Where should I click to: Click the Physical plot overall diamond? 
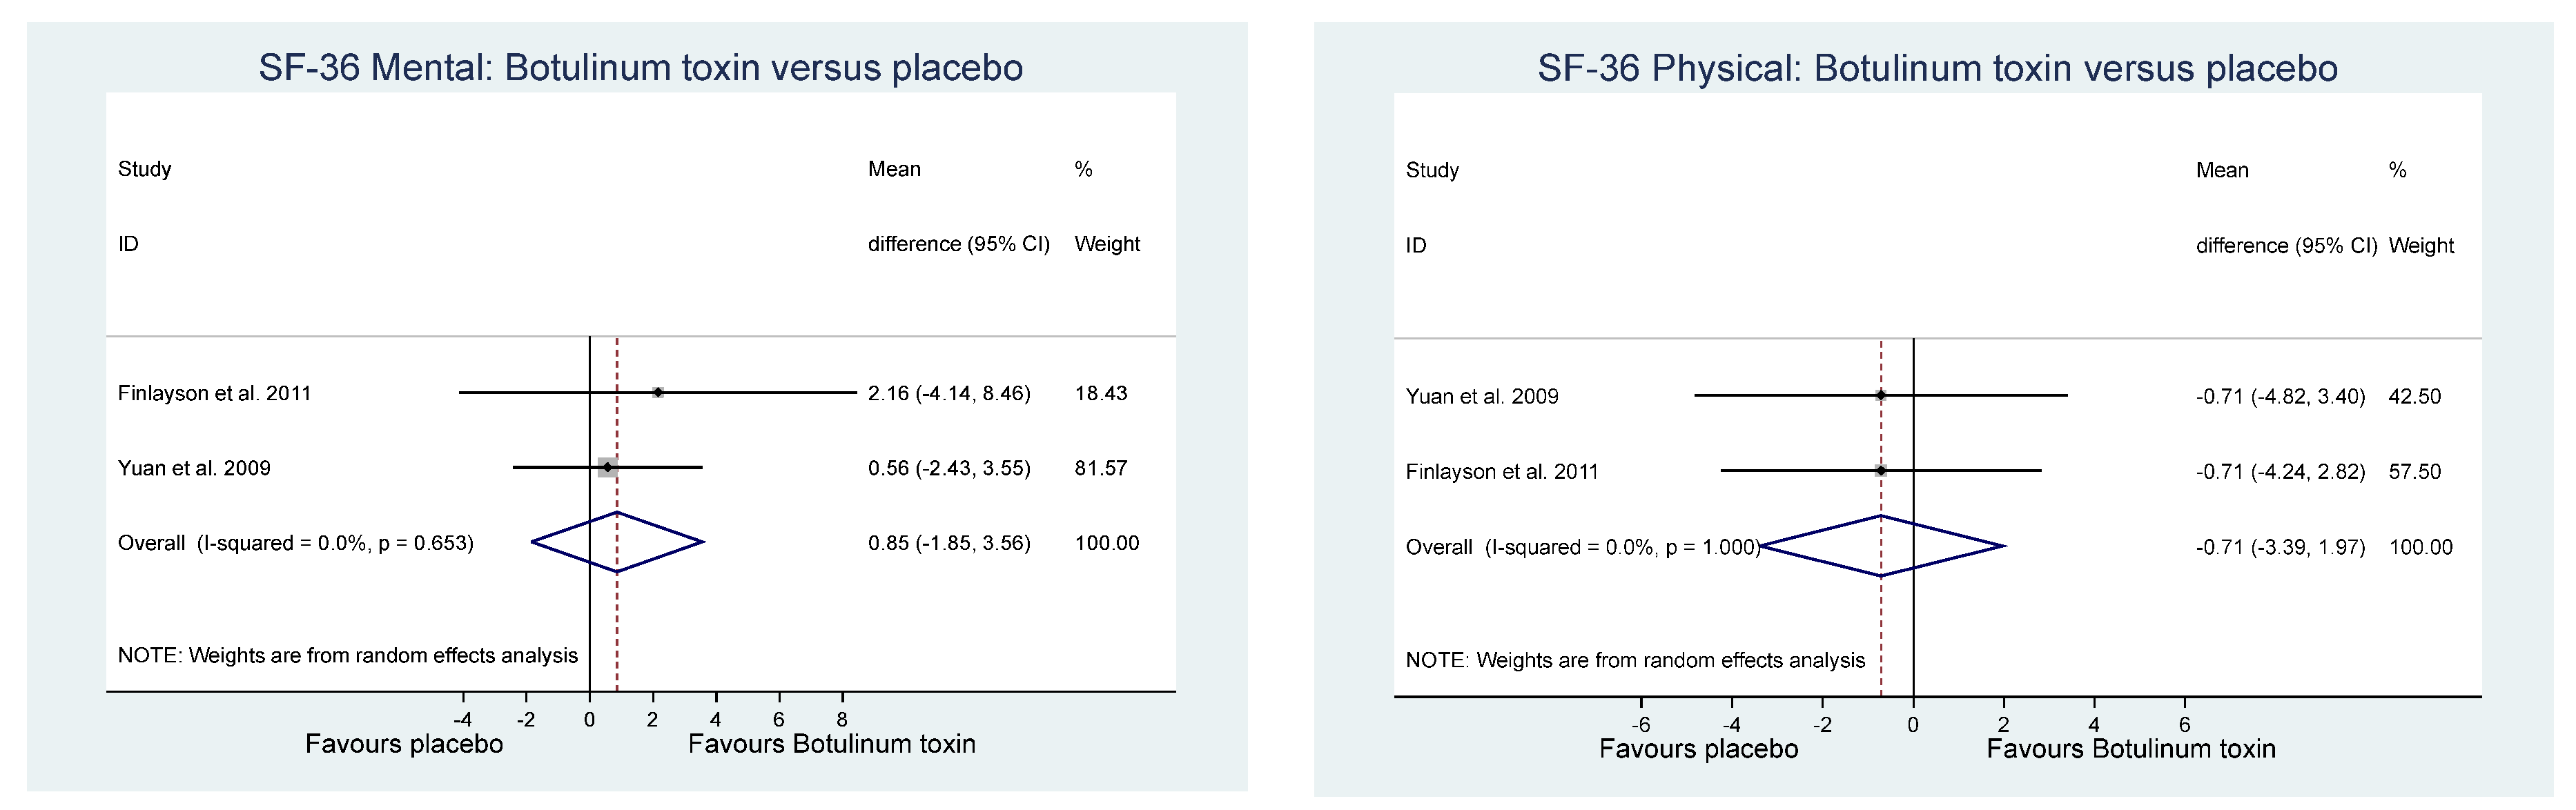[1881, 546]
